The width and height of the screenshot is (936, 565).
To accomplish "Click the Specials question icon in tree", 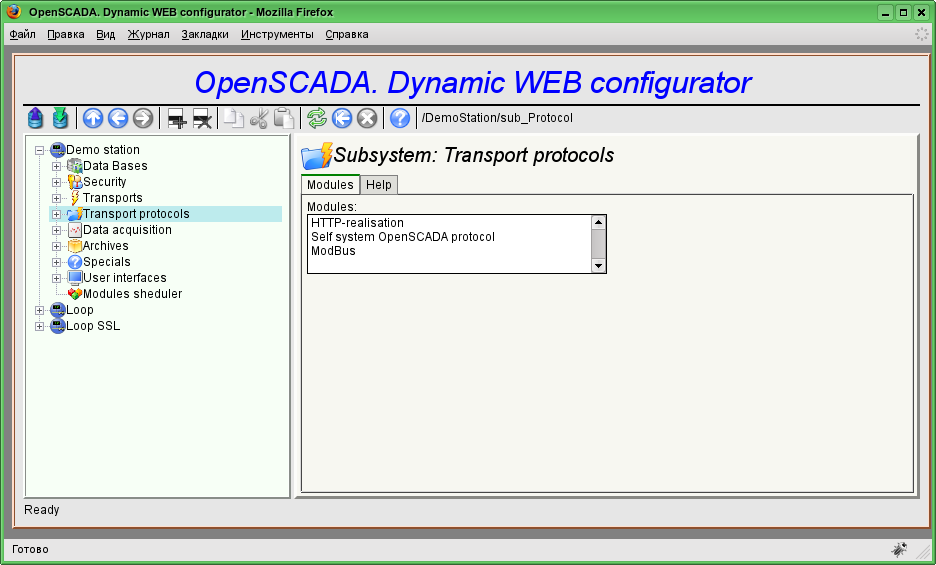I will pyautogui.click(x=75, y=262).
